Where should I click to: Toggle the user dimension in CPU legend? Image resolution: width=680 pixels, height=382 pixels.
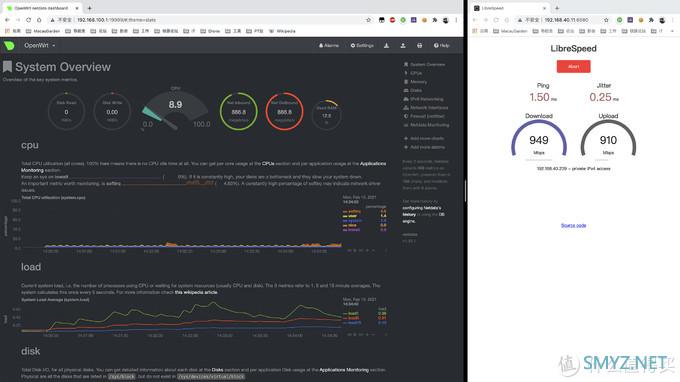[350, 216]
